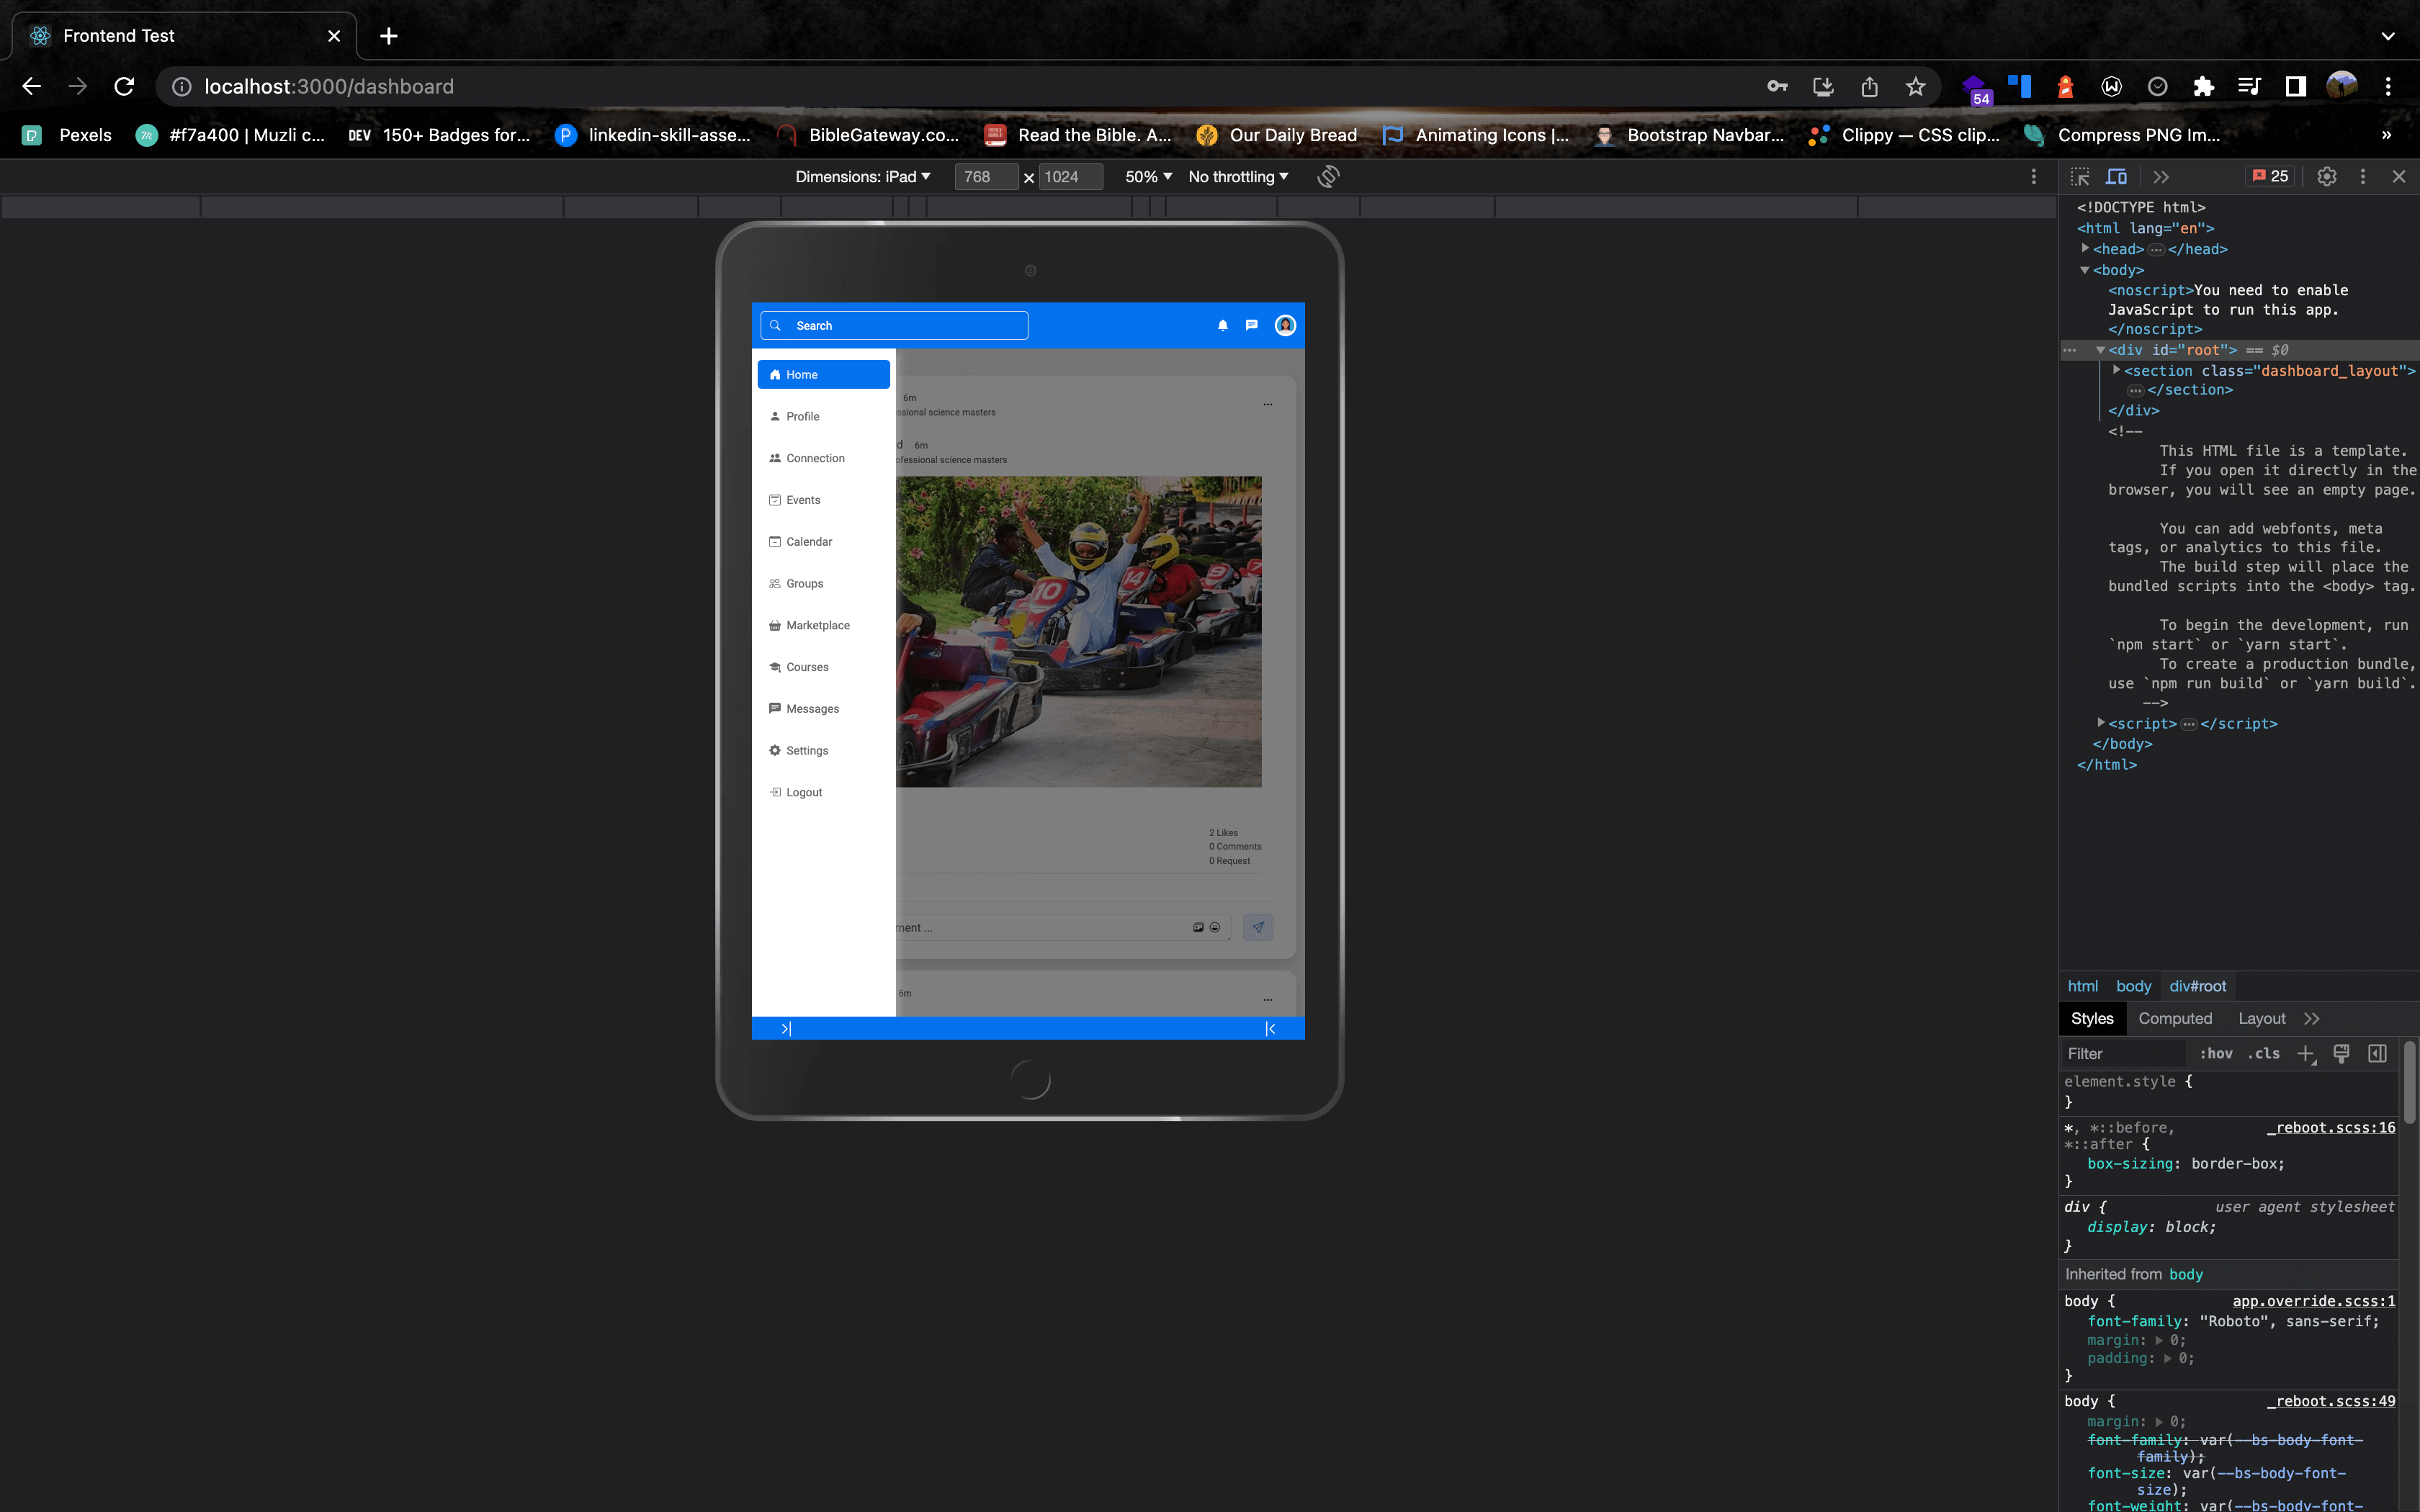The width and height of the screenshot is (2420, 1512).
Task: Open the DevTools errors counter showing 25
Action: 2270,176
